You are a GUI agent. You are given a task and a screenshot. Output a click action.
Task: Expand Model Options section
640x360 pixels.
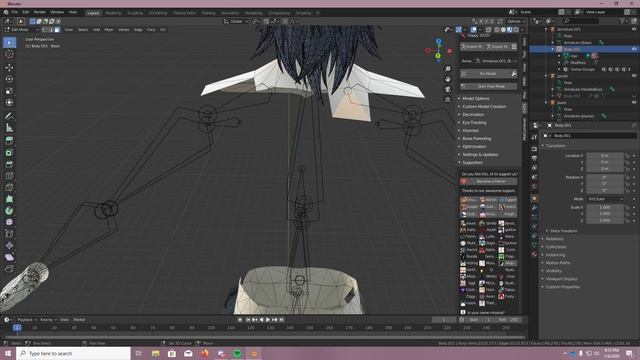(476, 99)
